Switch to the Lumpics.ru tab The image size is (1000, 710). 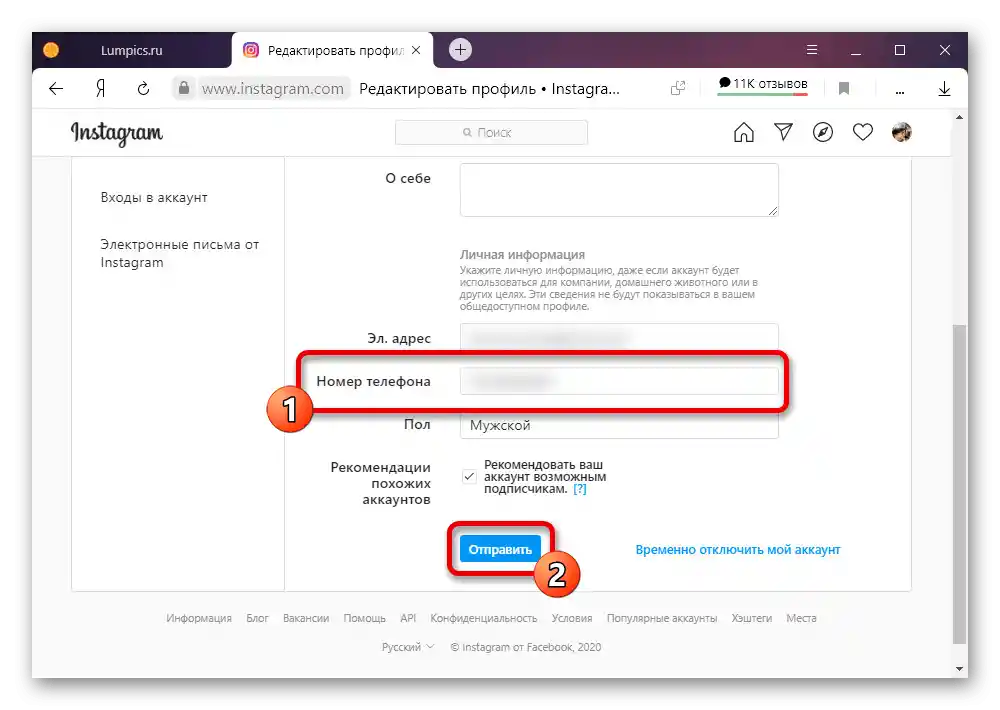131,50
